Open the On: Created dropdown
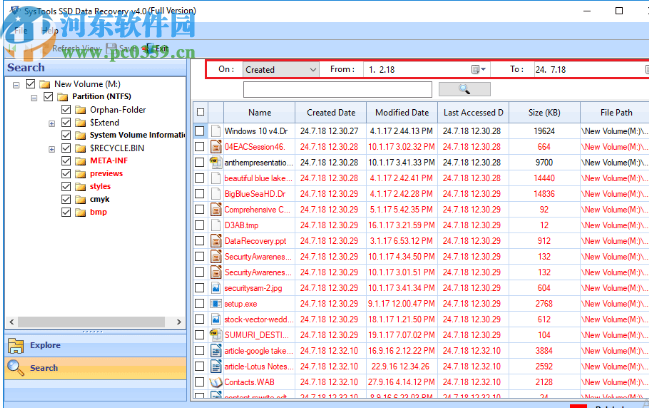 click(281, 70)
